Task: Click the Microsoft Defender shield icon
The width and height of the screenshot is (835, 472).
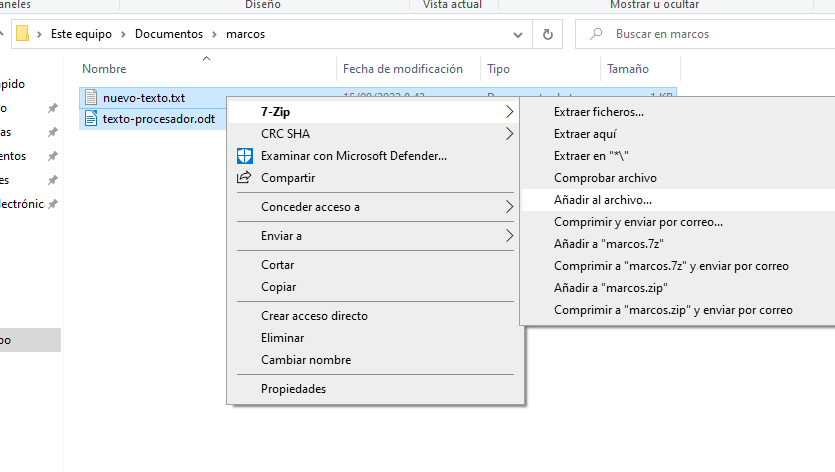Action: pyautogui.click(x=244, y=156)
